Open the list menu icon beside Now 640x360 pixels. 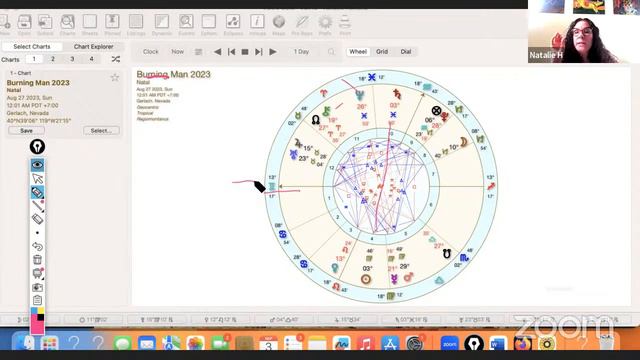click(198, 52)
